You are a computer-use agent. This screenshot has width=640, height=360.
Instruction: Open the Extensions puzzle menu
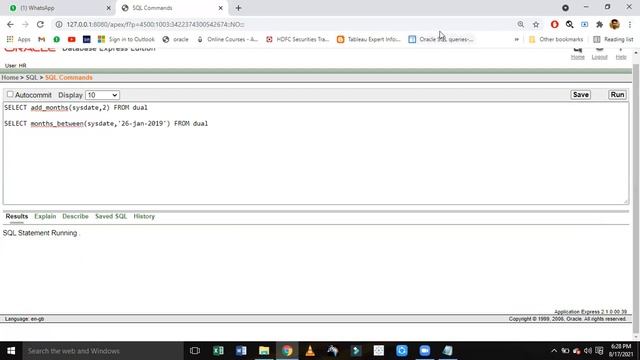click(x=599, y=24)
